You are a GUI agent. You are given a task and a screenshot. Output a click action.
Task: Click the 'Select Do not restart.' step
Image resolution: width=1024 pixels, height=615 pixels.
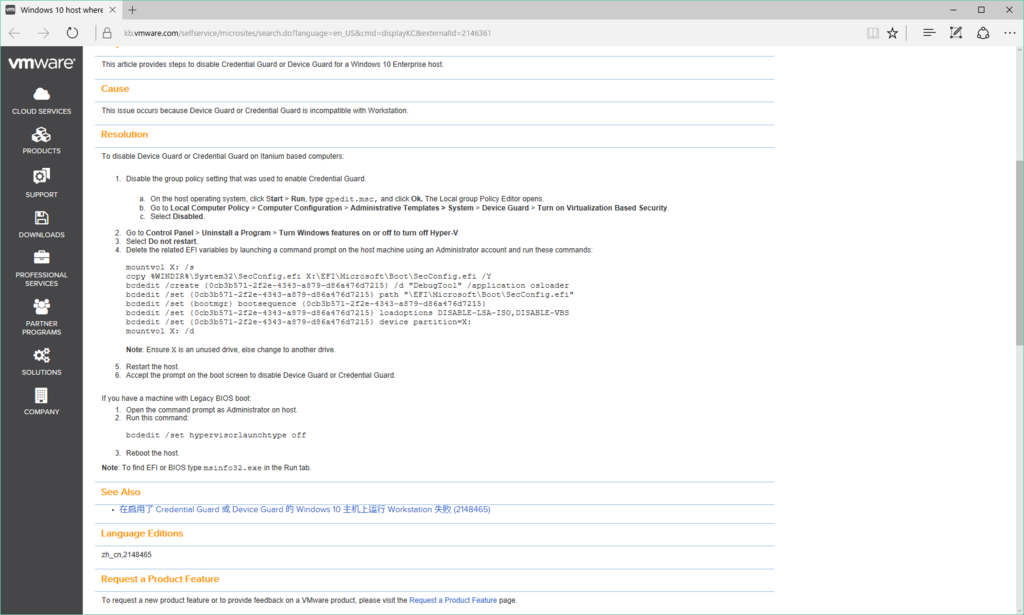(x=161, y=242)
